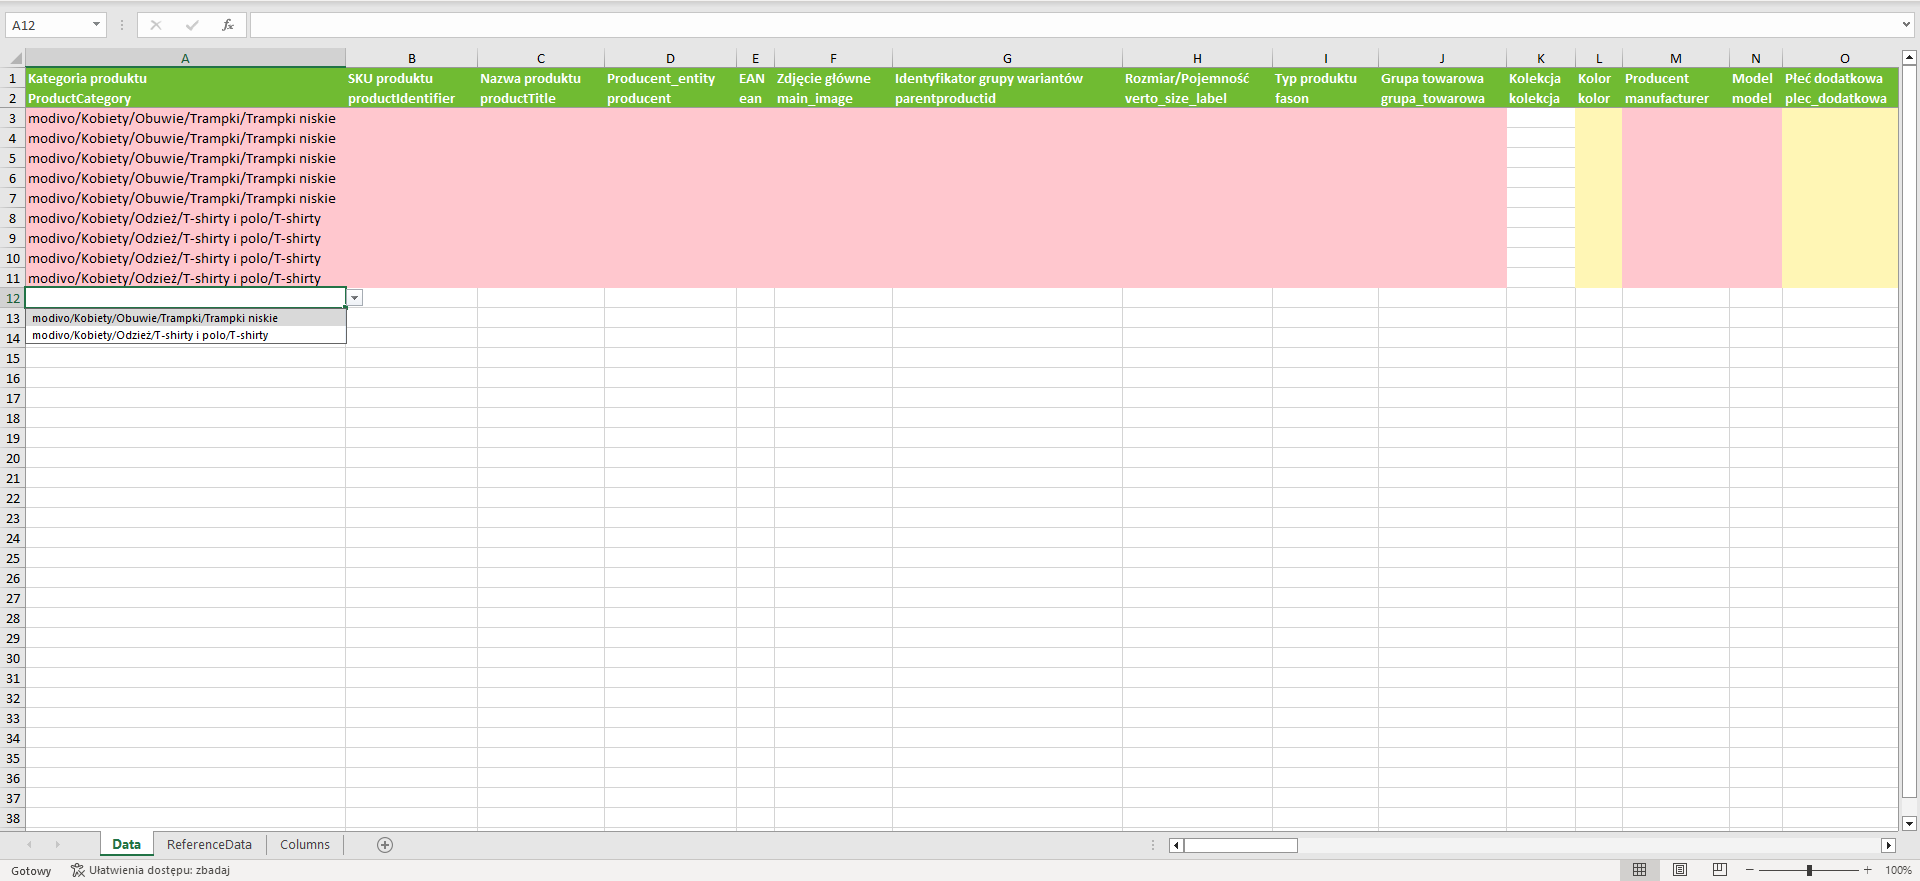The height and width of the screenshot is (881, 1920).
Task: Click the zoom slider handle
Action: click(x=1809, y=870)
